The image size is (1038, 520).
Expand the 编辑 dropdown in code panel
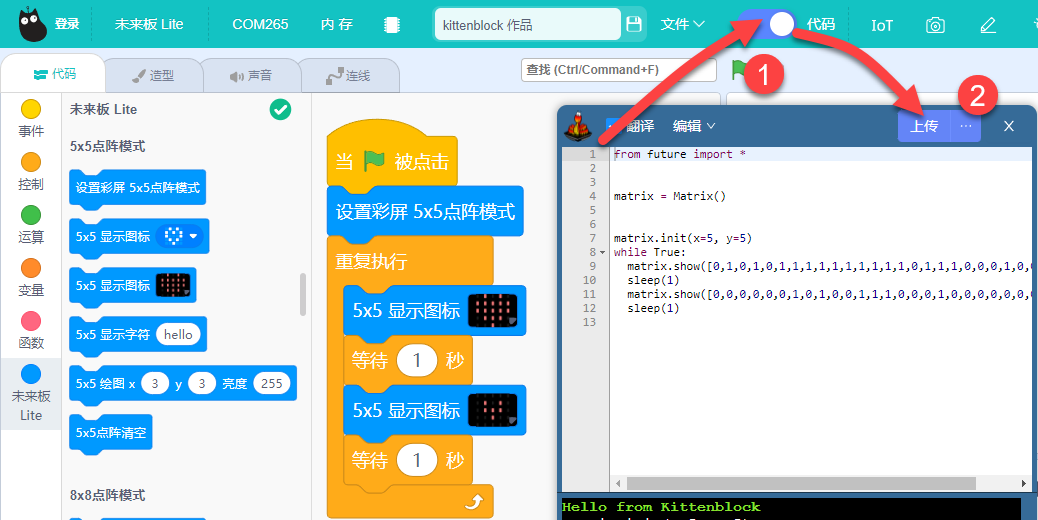[694, 126]
